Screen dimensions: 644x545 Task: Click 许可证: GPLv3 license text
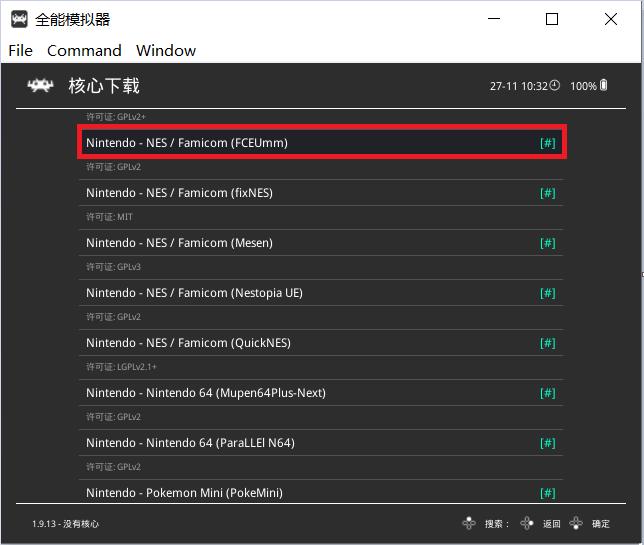(113, 267)
